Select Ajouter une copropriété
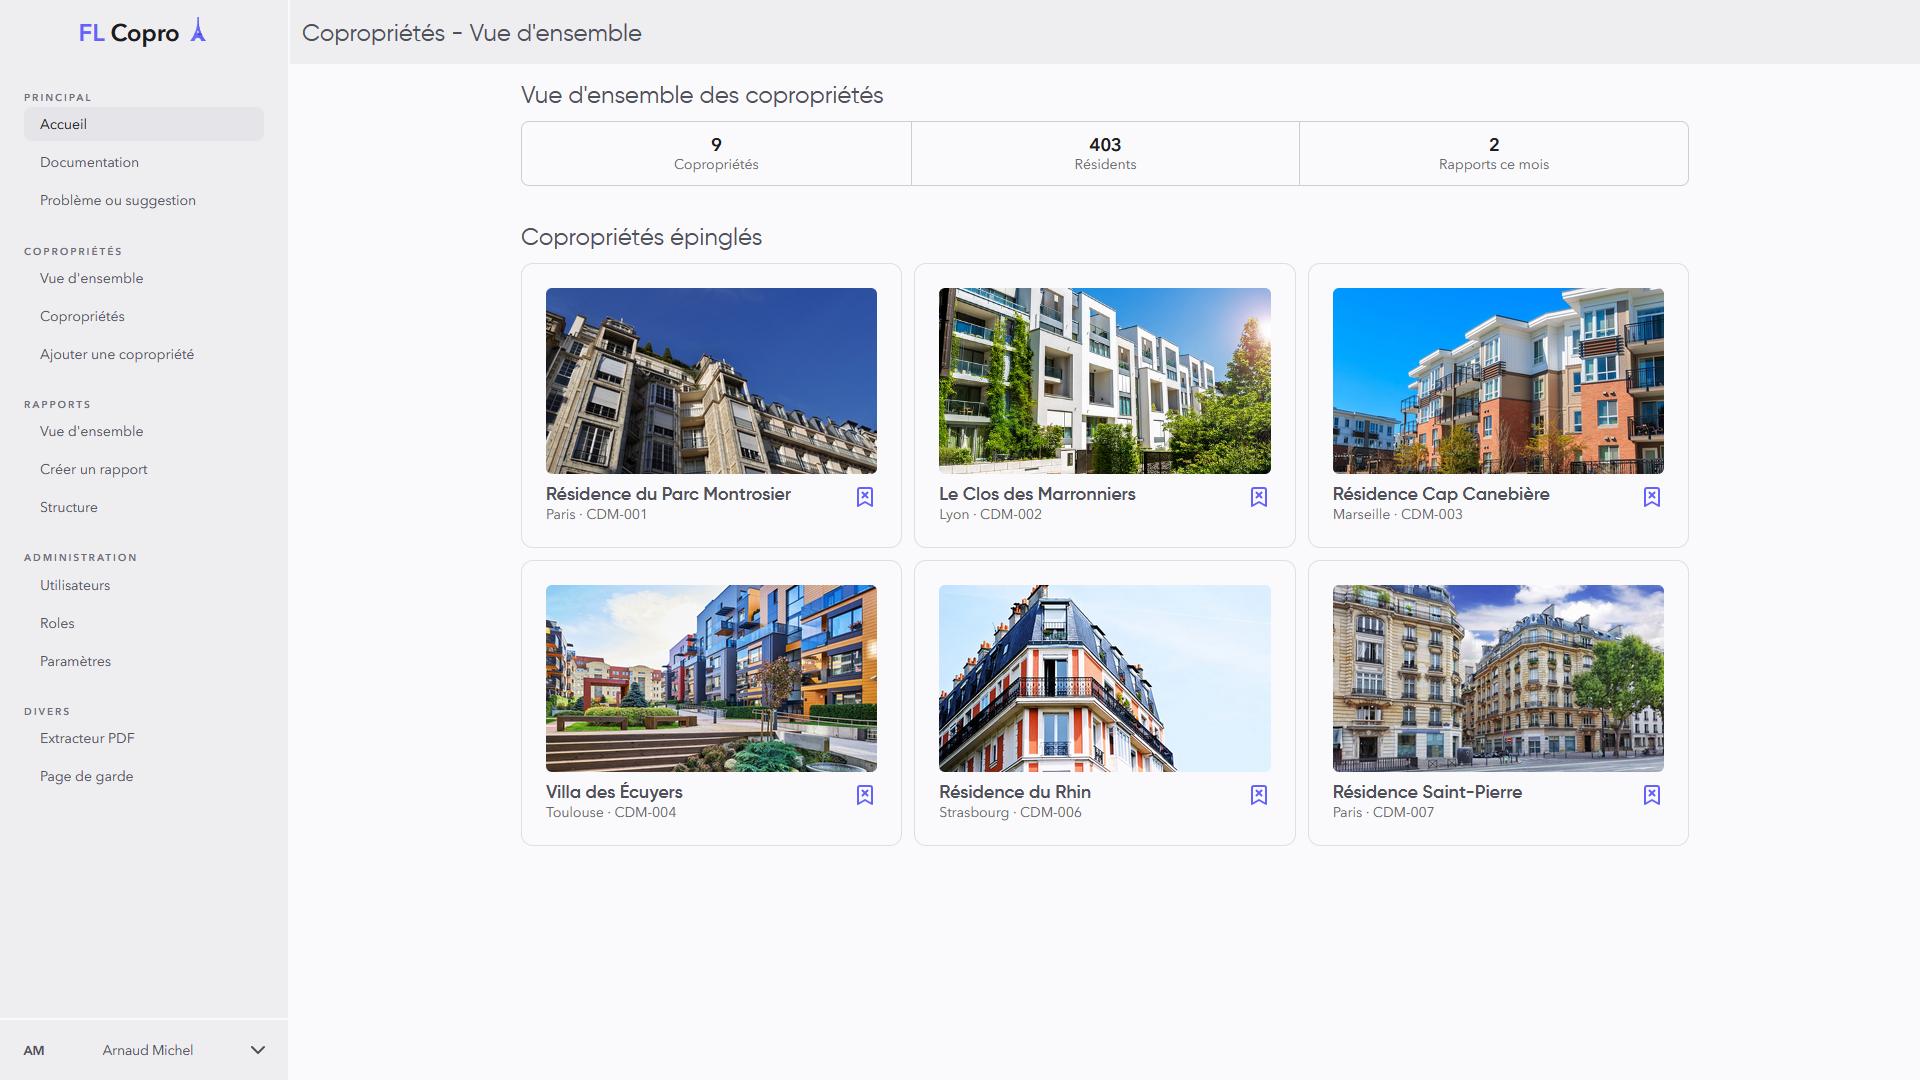Image resolution: width=1920 pixels, height=1080 pixels. coord(144,354)
